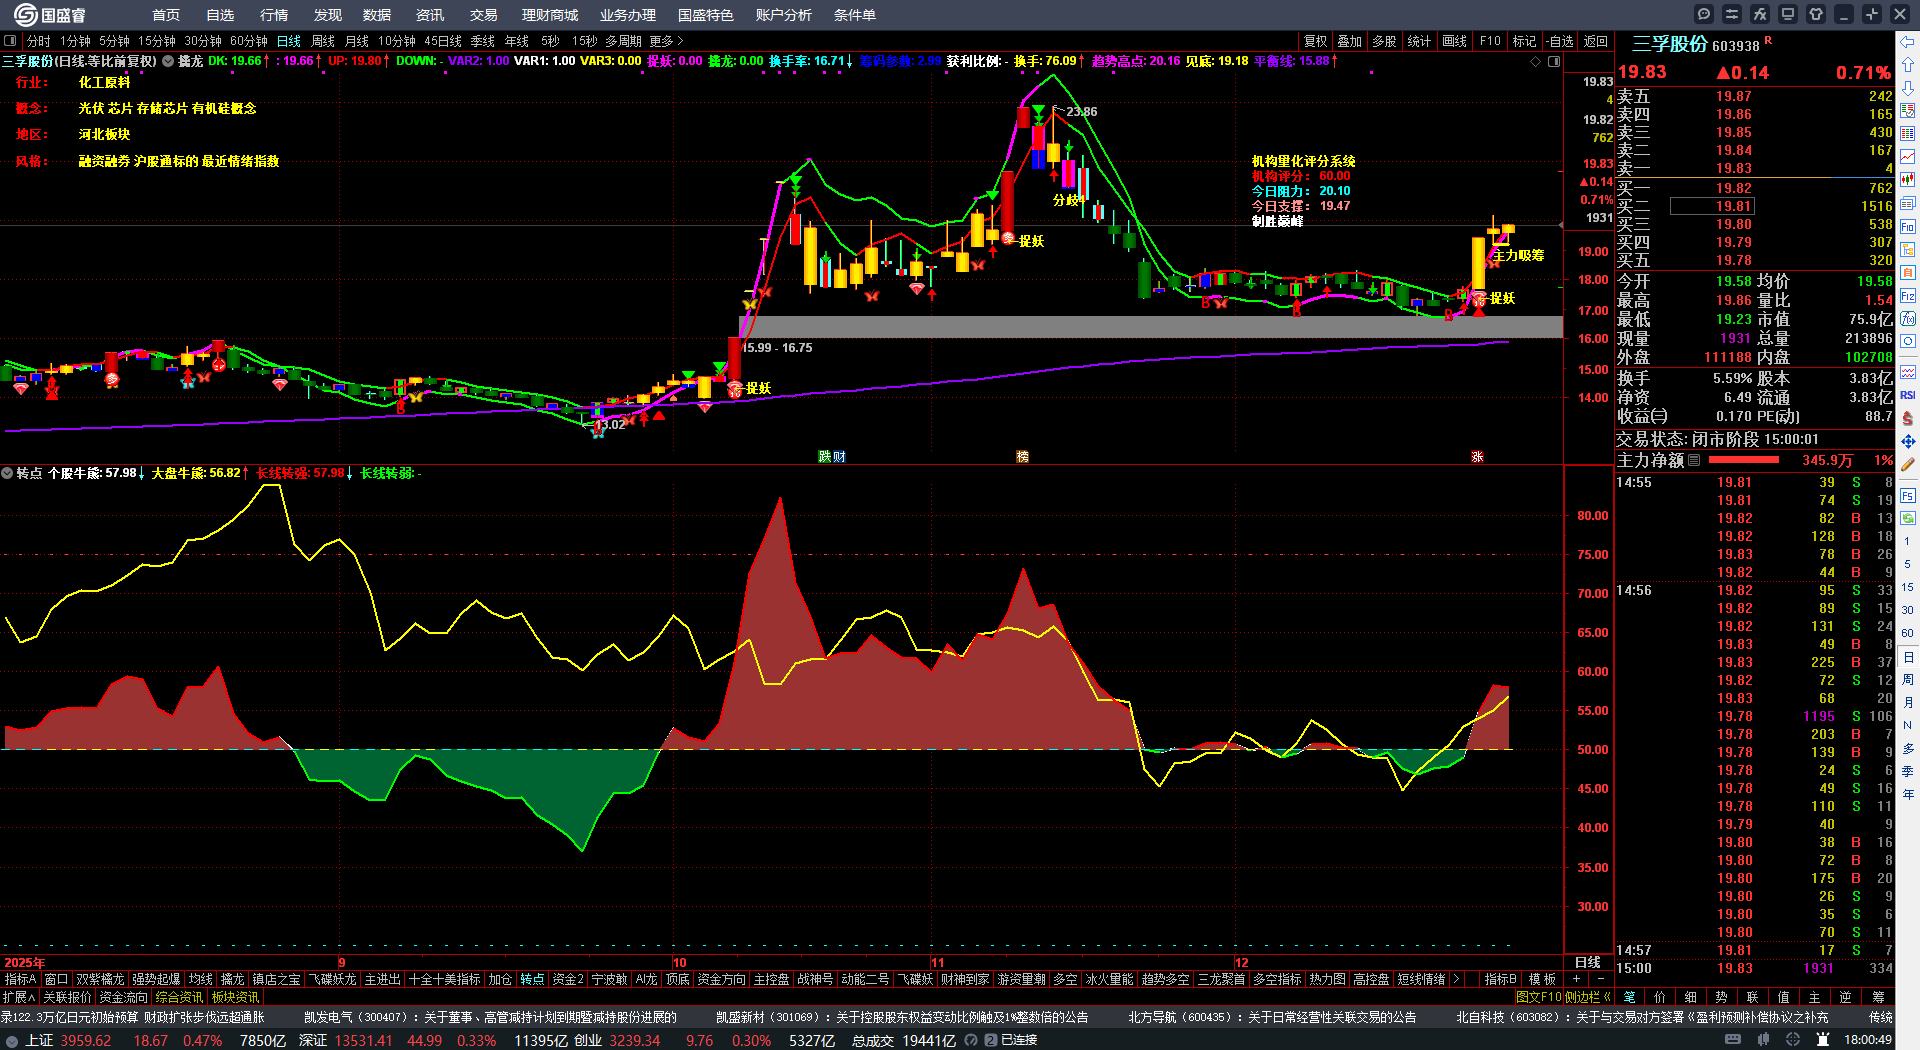The width and height of the screenshot is (1920, 1050).
Task: Expand the 更多 periods dropdown
Action: click(x=666, y=41)
